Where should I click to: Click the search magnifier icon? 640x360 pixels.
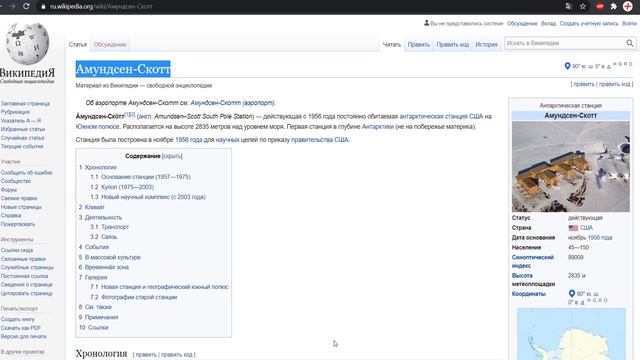coord(630,43)
